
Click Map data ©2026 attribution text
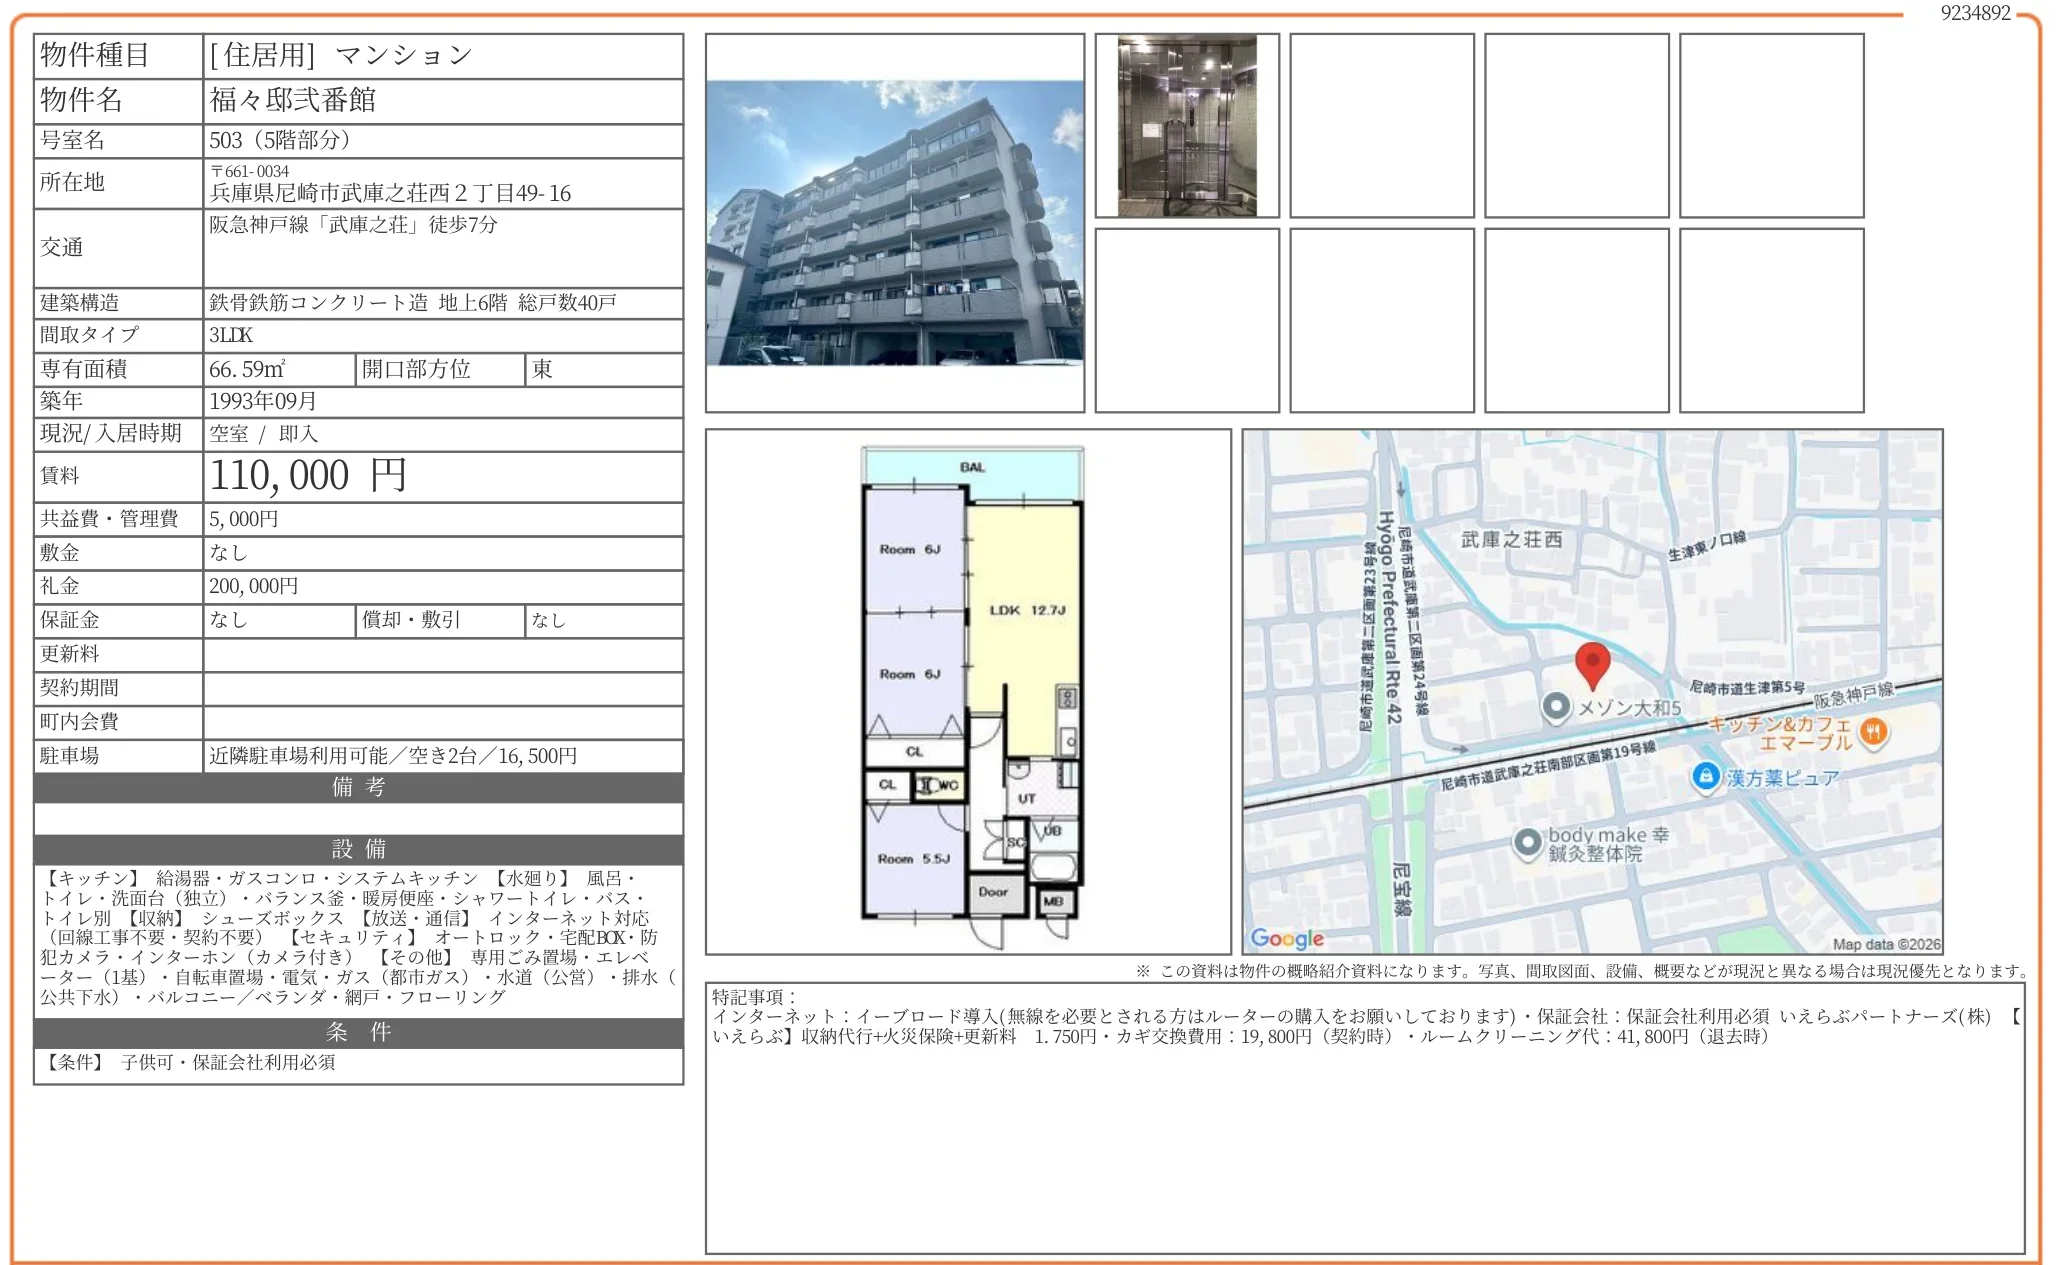pos(1886,944)
